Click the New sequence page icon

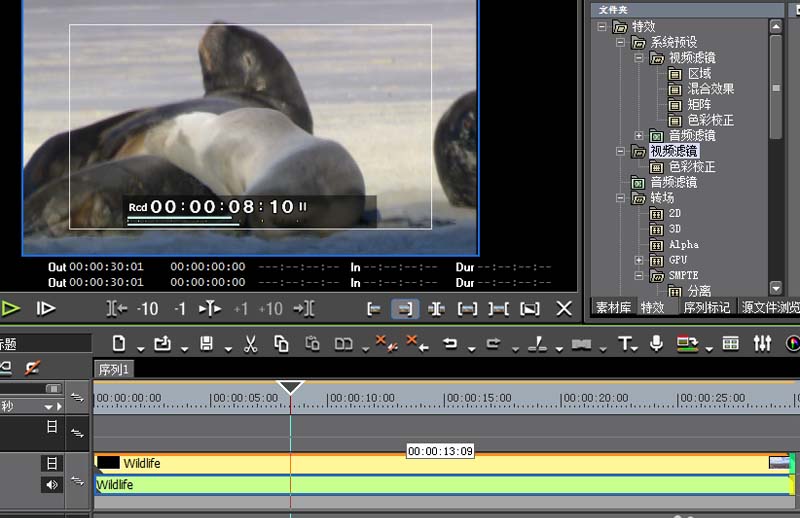[x=119, y=344]
